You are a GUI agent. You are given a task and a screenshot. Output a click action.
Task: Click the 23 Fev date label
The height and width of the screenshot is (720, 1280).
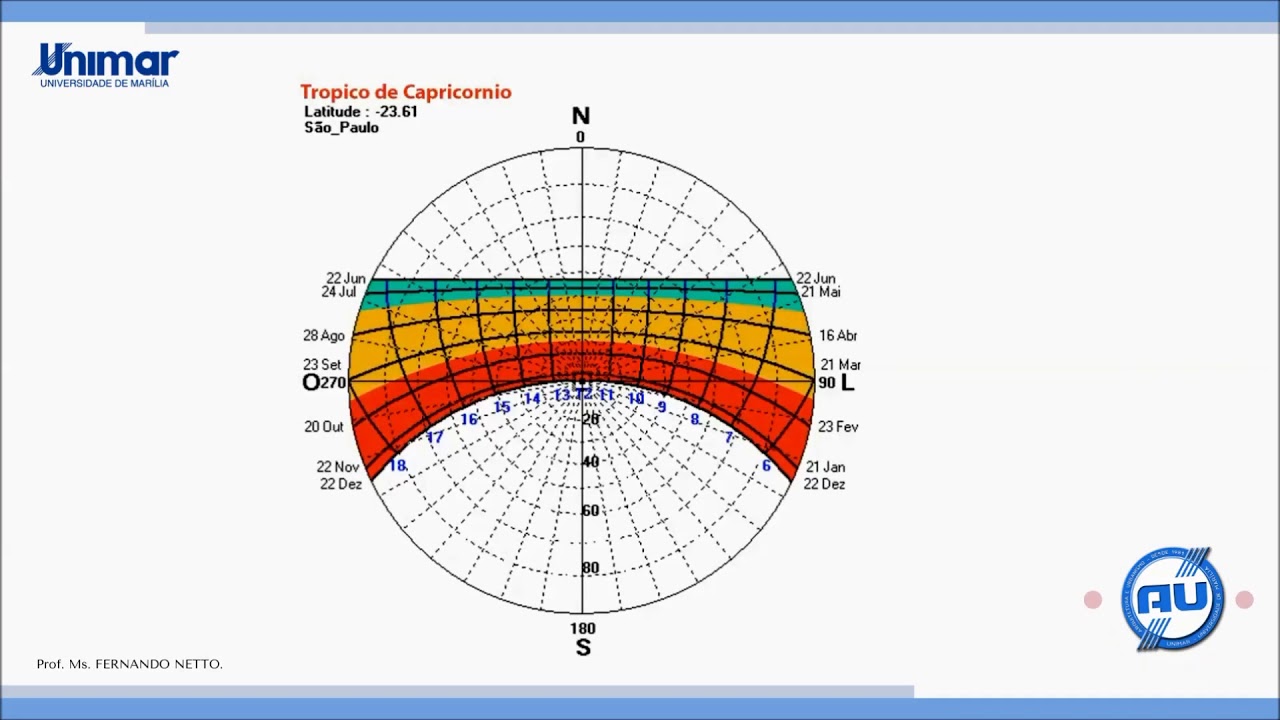[x=838, y=427]
